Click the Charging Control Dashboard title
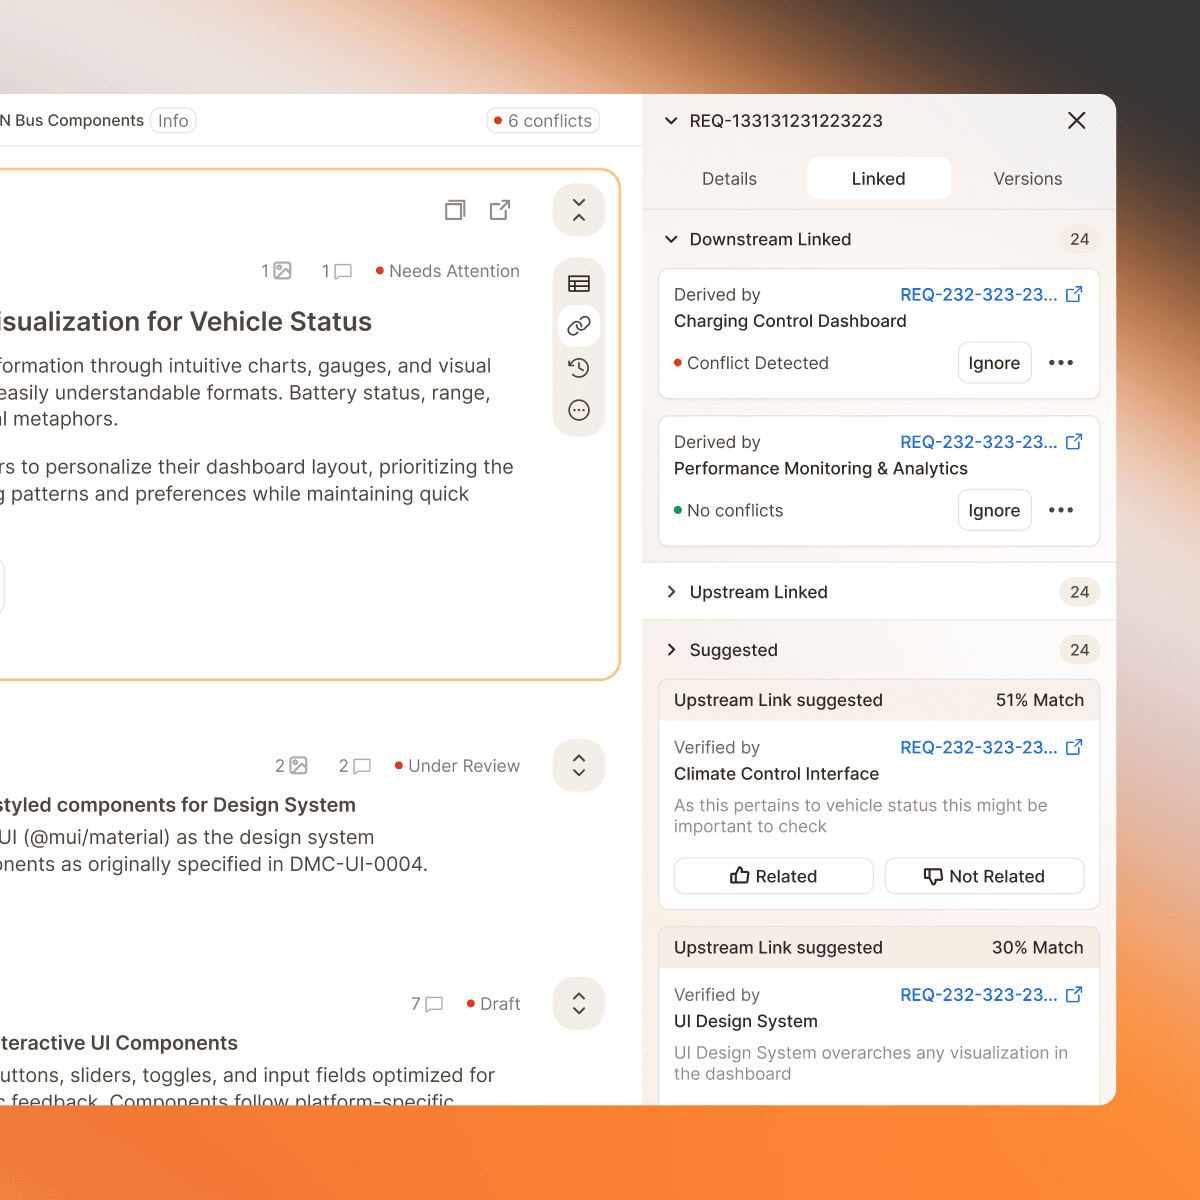 [790, 321]
